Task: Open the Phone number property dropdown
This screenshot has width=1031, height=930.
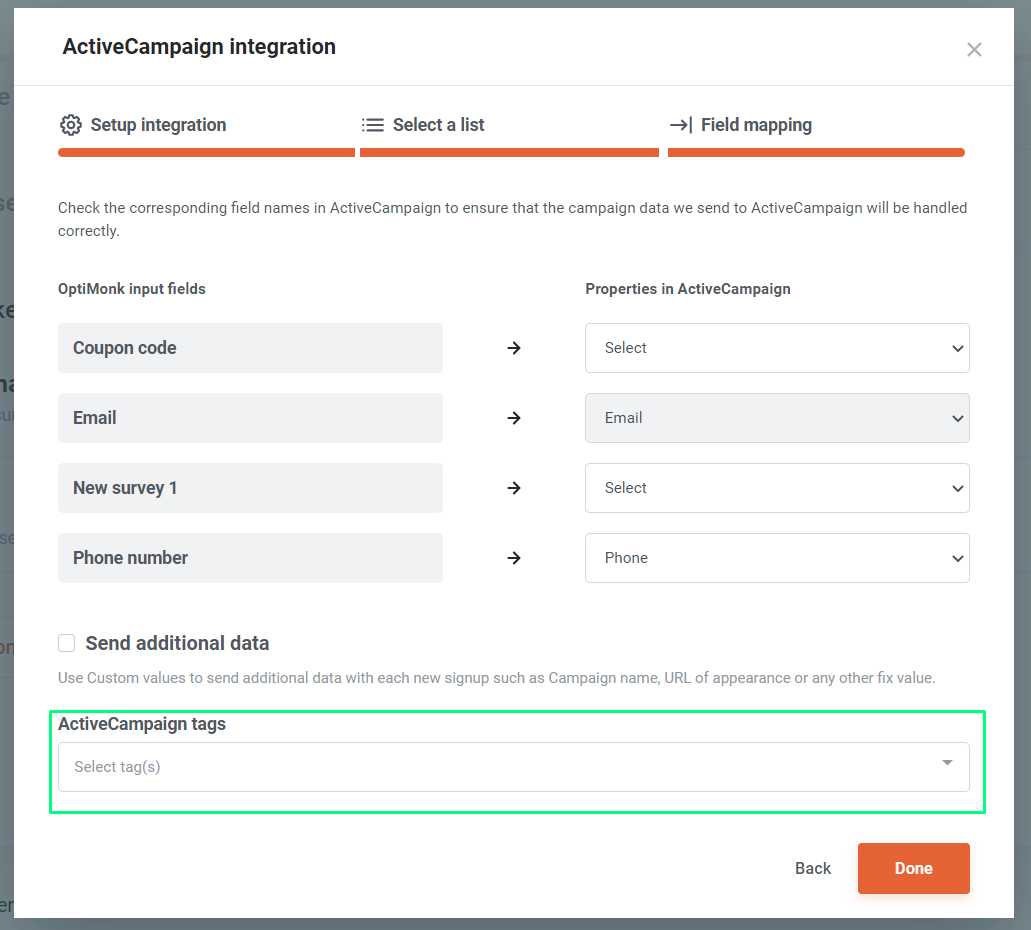Action: click(777, 558)
